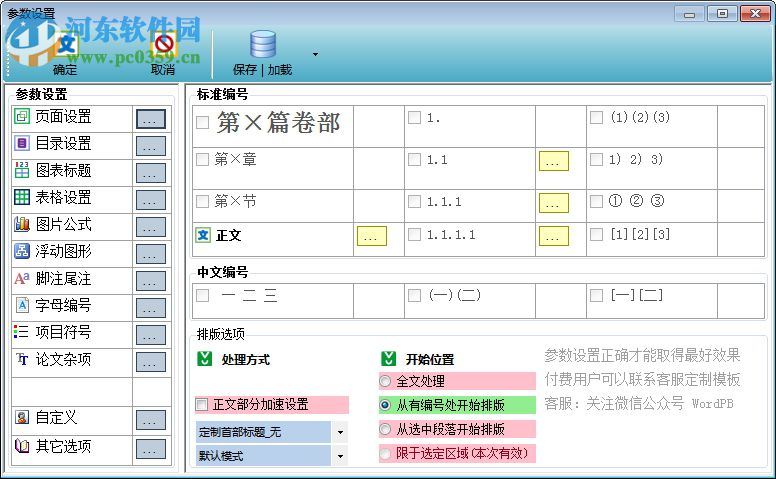
Task: Click the 图片公式 icon
Action: tap(22, 224)
